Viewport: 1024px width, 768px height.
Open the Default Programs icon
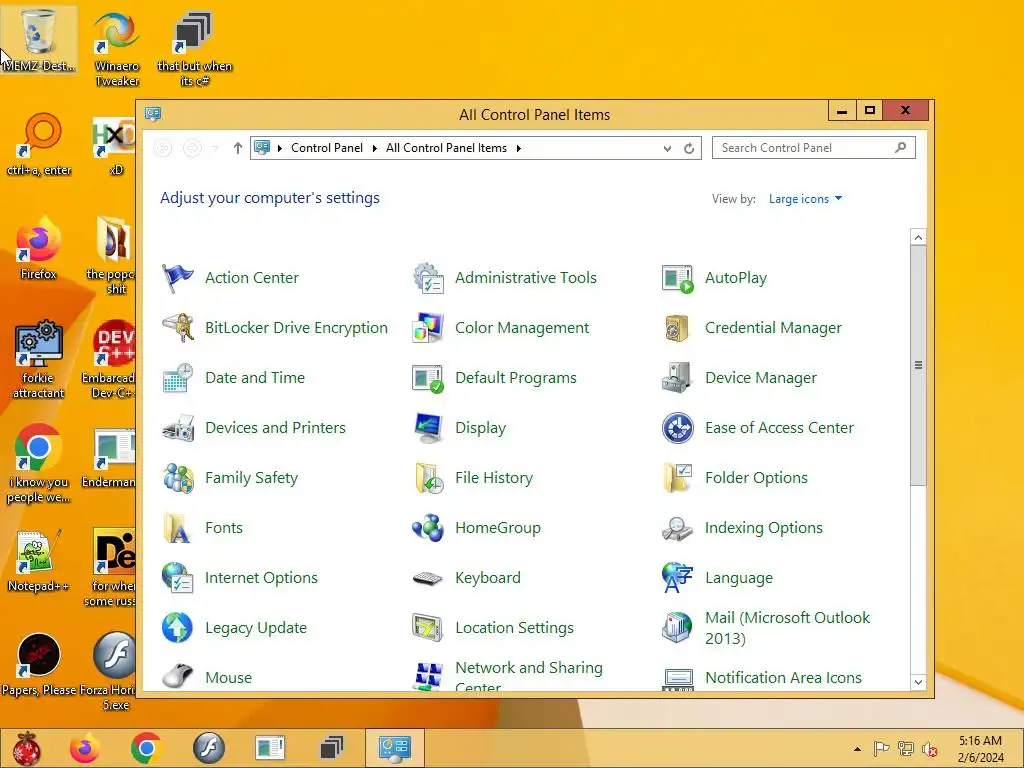428,378
